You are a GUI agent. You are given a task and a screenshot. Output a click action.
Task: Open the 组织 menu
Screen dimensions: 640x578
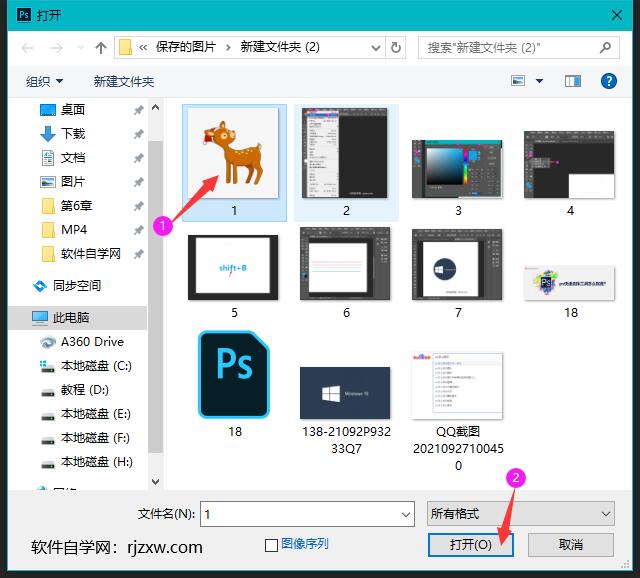pyautogui.click(x=44, y=82)
